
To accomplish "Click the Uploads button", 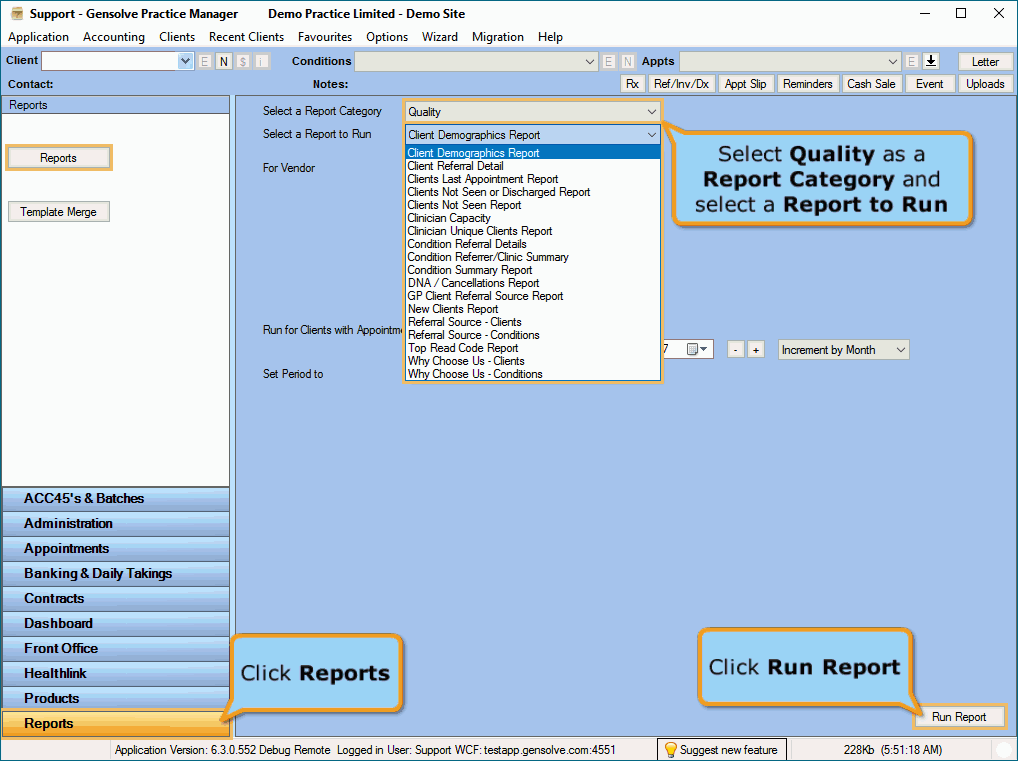I will coord(985,84).
